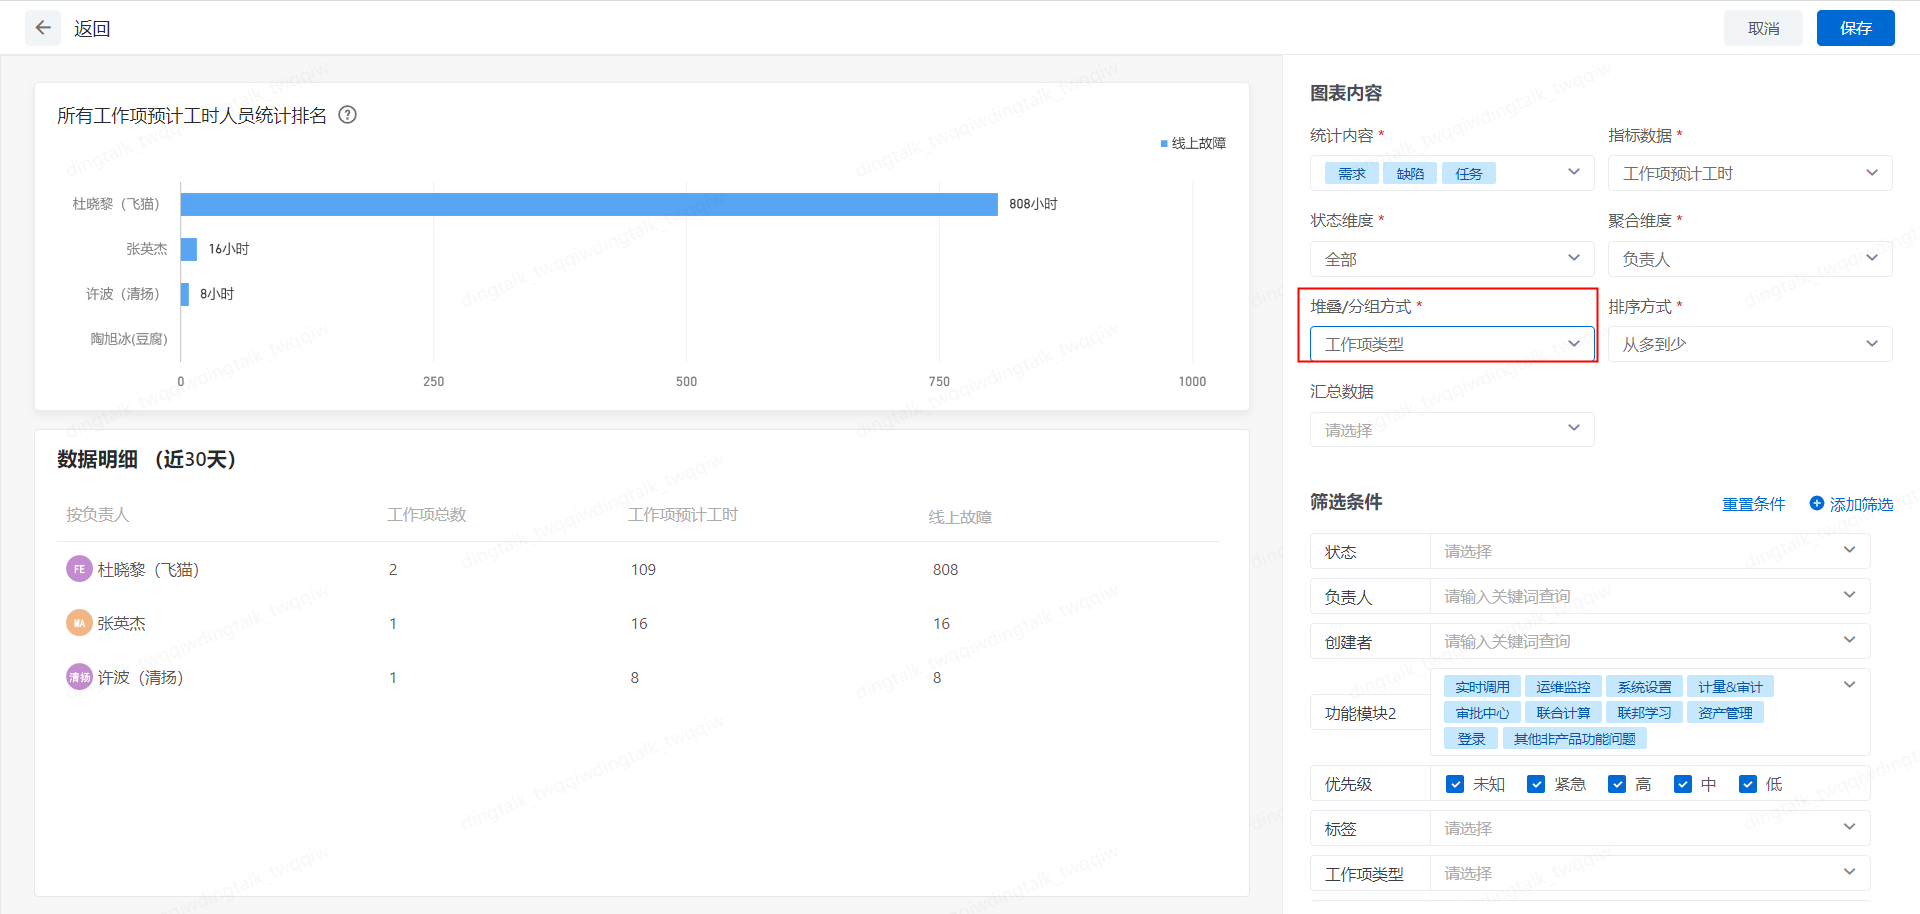Viewport: 1920px width, 914px height.
Task: Click the 取消 button
Action: pyautogui.click(x=1763, y=28)
